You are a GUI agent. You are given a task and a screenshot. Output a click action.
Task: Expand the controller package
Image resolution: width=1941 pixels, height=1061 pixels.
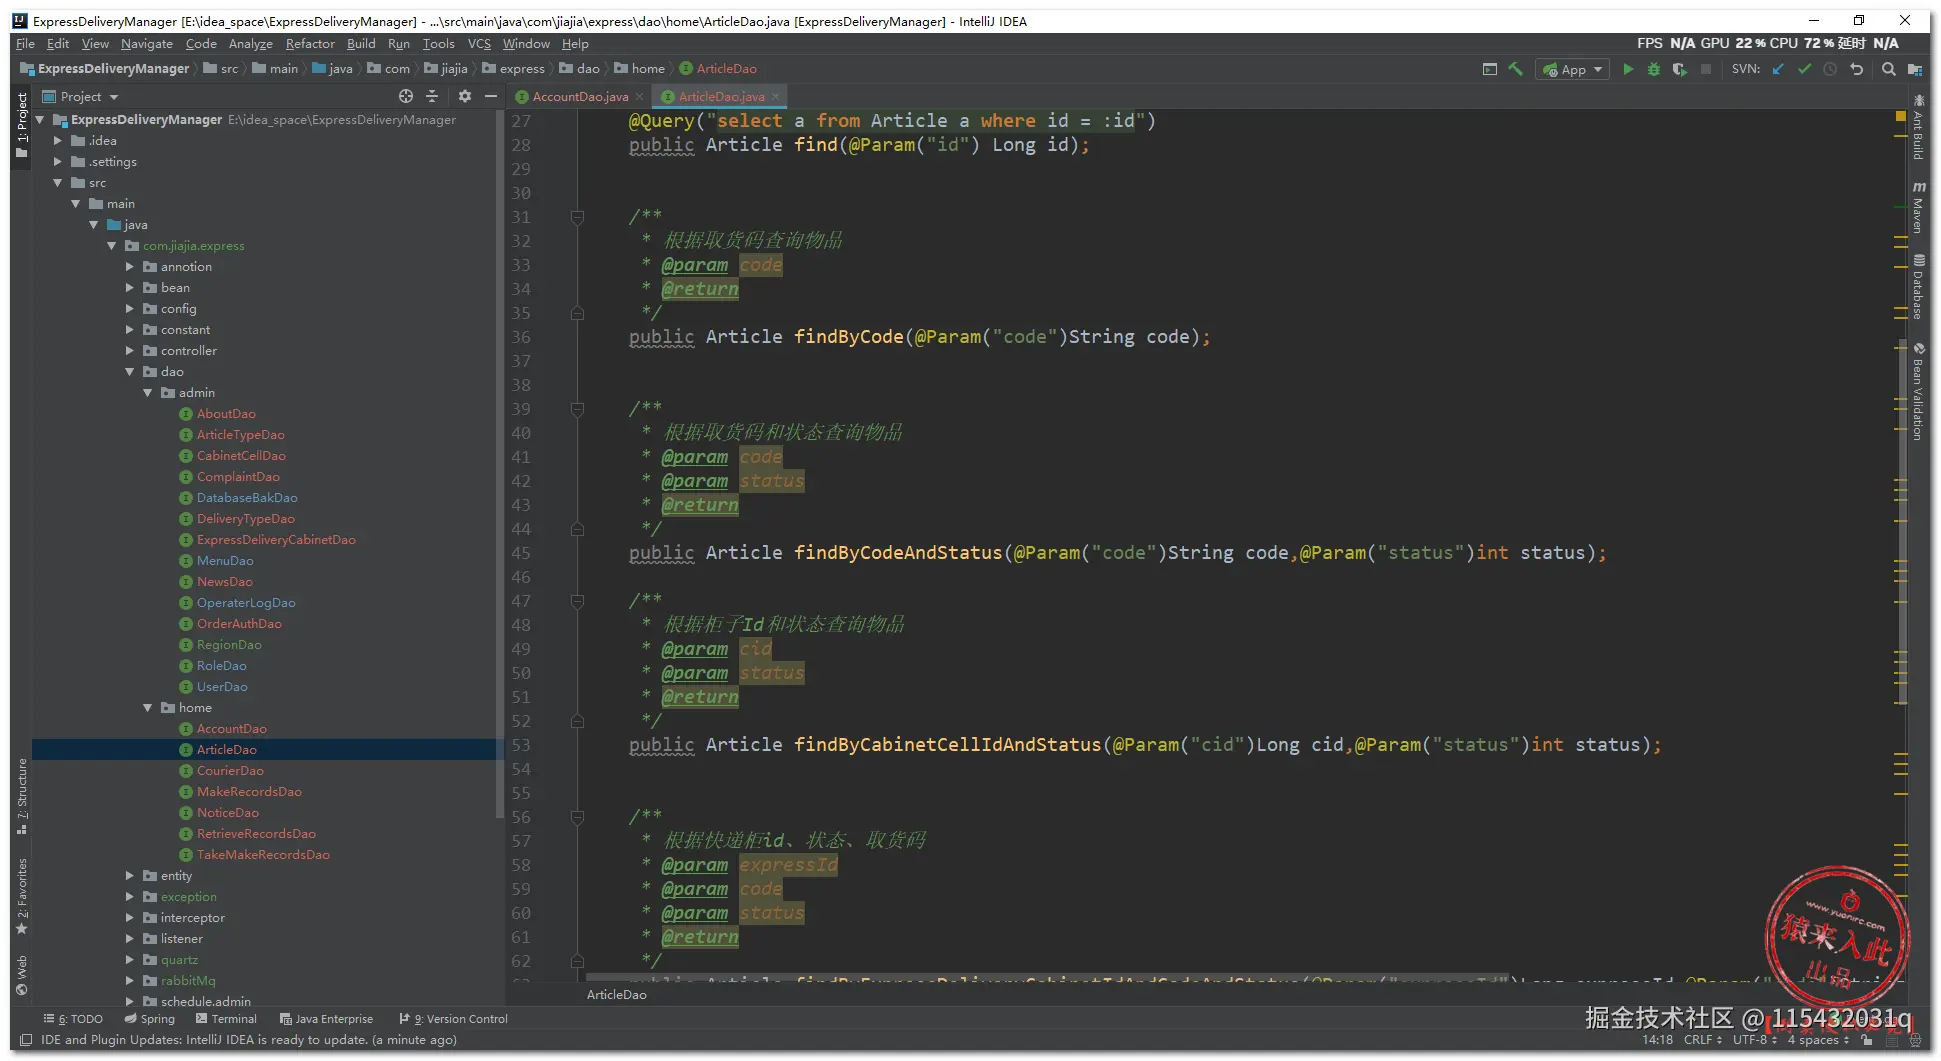(x=131, y=351)
